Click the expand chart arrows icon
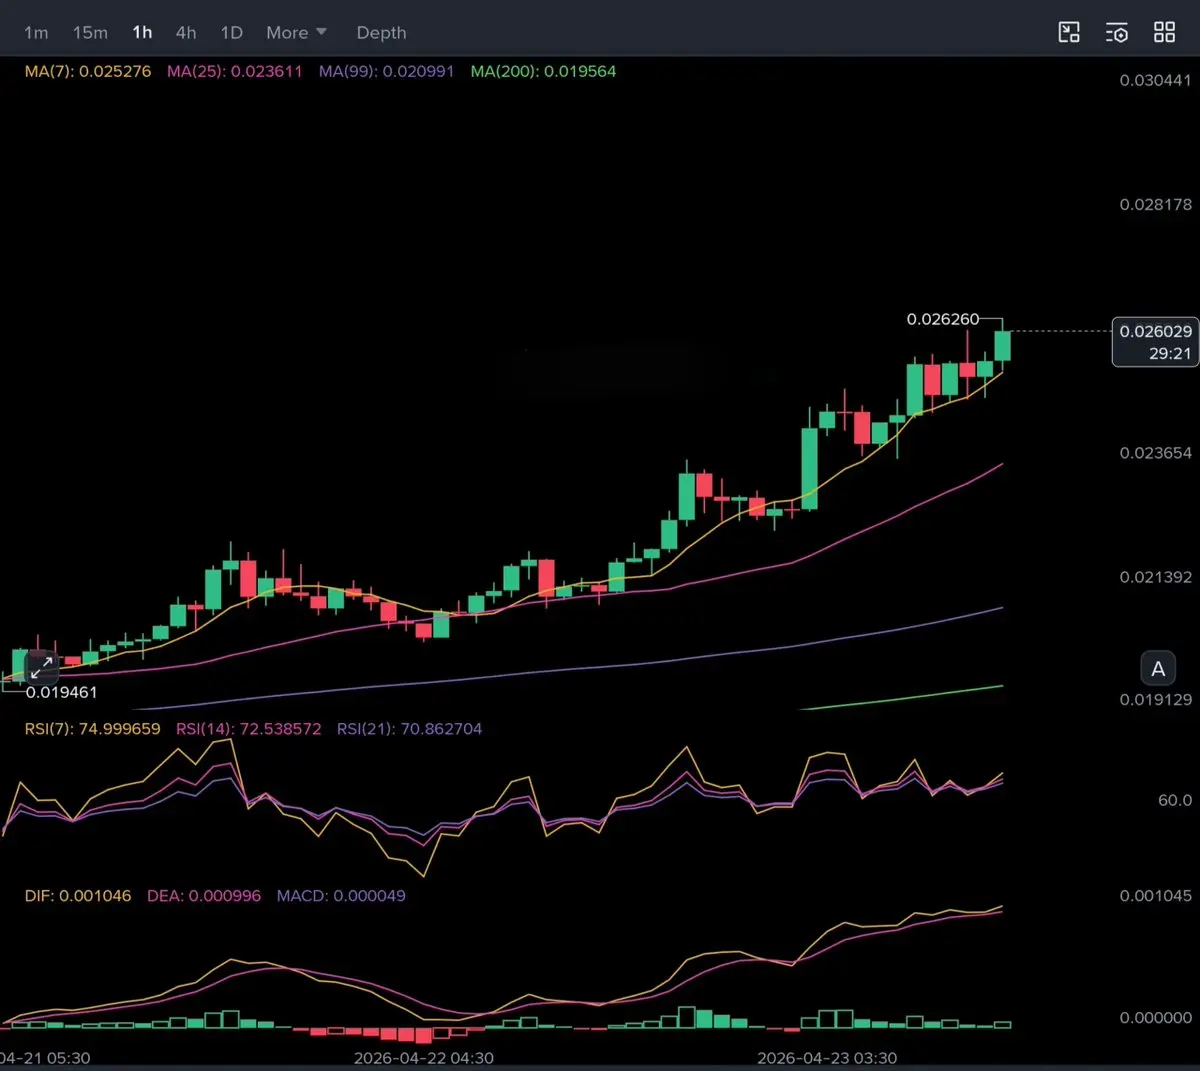The image size is (1200, 1071). click(x=42, y=667)
